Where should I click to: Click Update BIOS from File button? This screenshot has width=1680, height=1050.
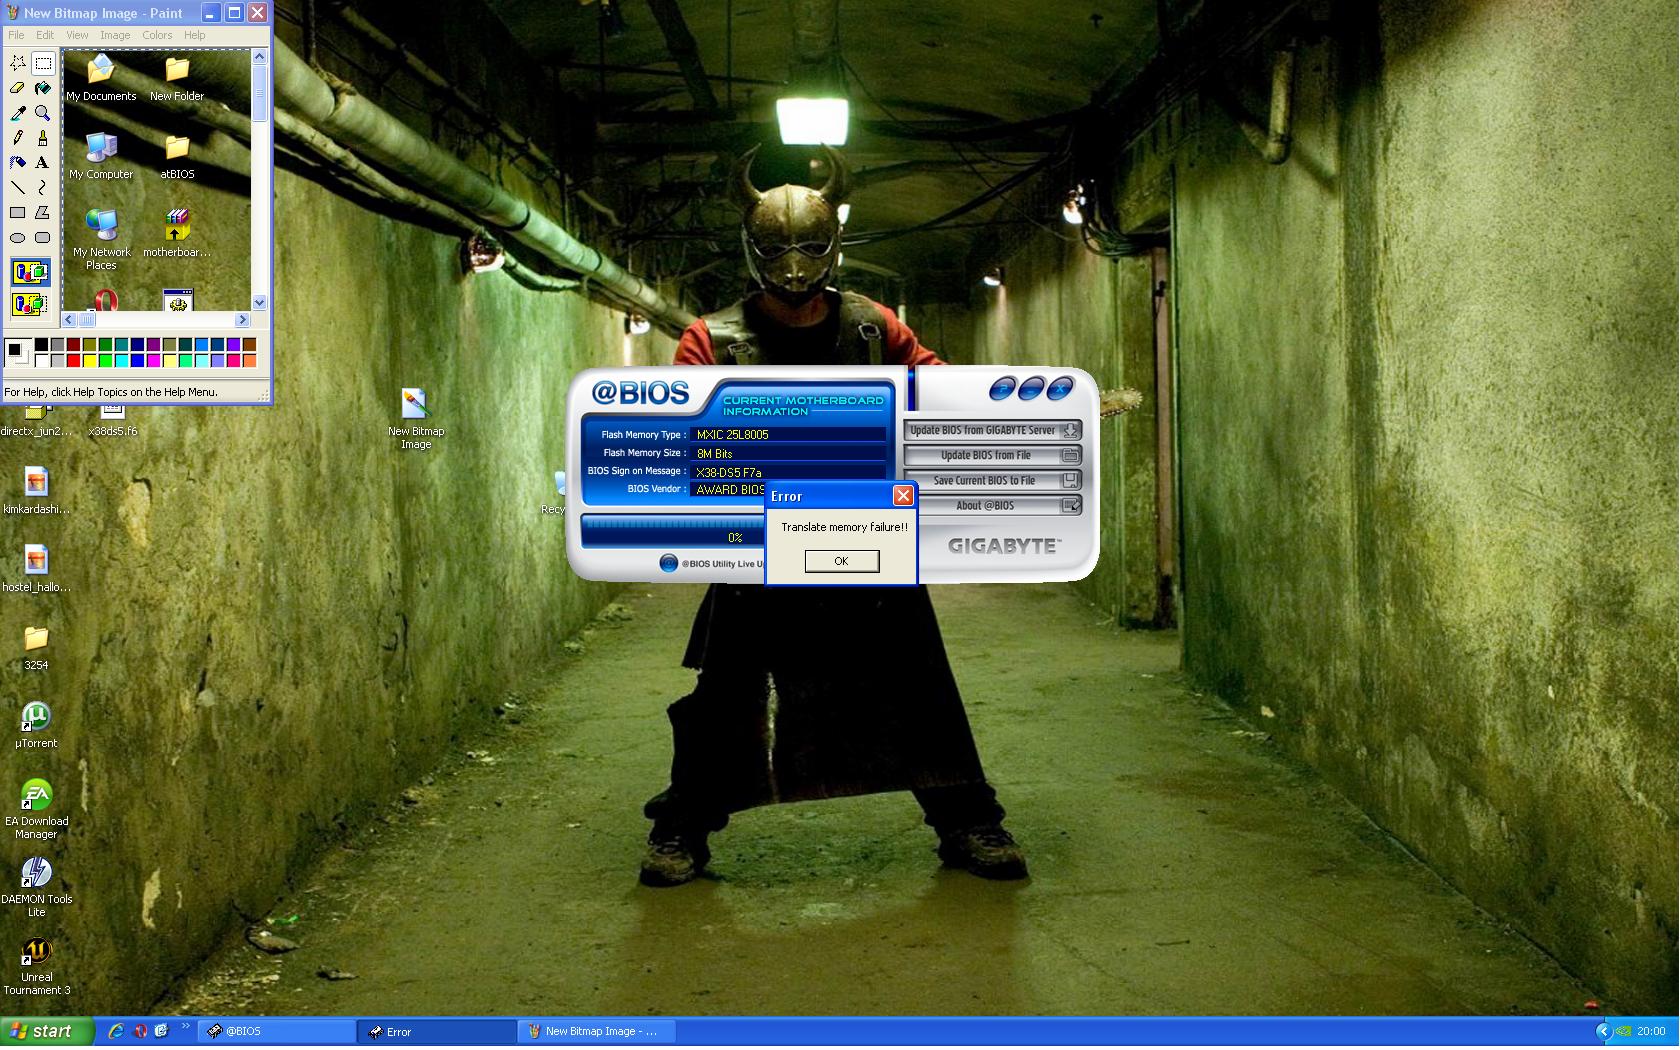click(x=992, y=455)
